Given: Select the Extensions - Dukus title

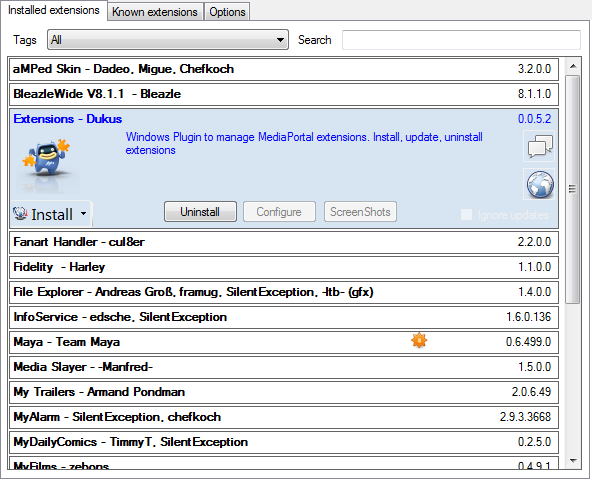Looking at the screenshot, I should point(68,119).
